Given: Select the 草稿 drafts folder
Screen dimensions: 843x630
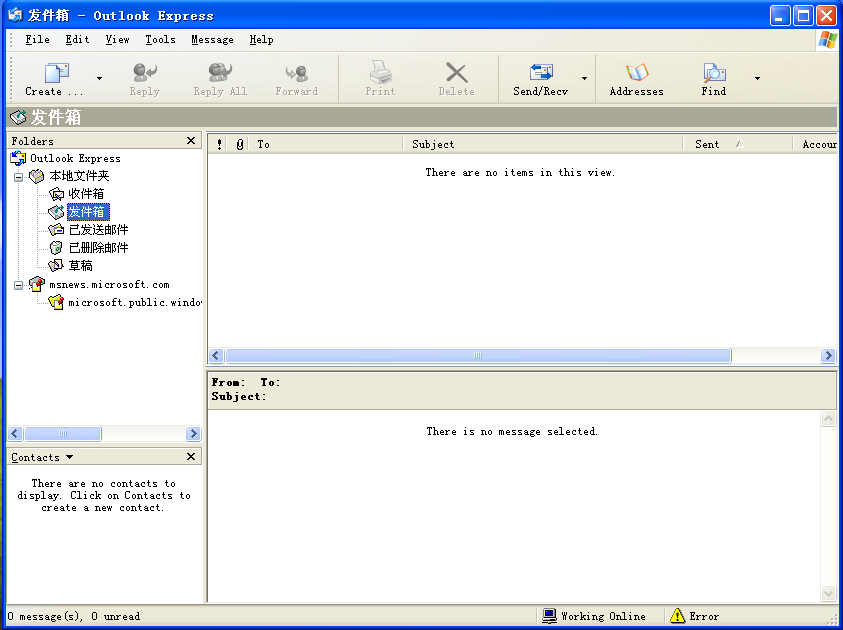Looking at the screenshot, I should [x=80, y=266].
